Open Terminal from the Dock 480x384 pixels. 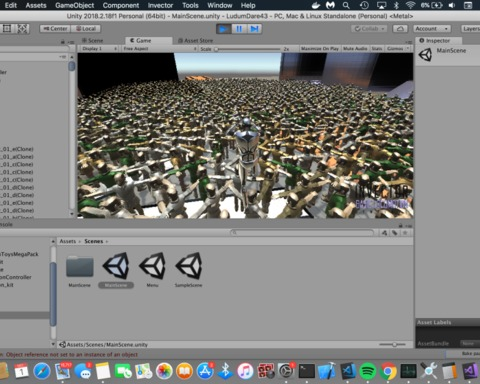306,371
